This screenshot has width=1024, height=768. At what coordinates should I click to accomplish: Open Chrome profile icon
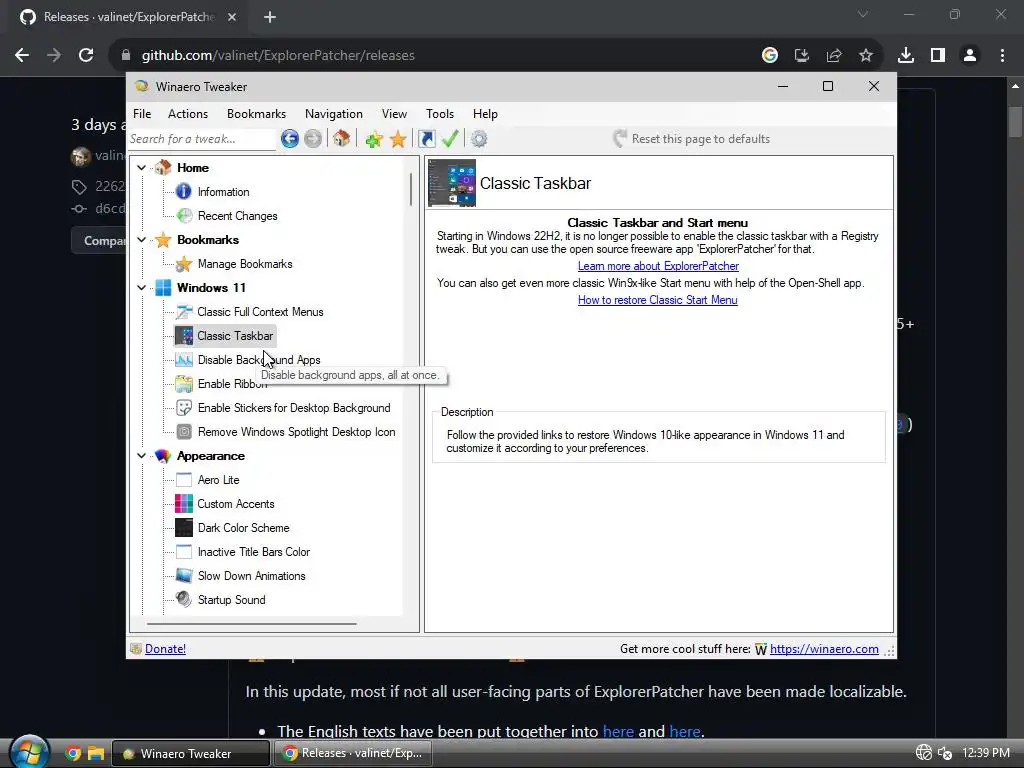(x=970, y=56)
